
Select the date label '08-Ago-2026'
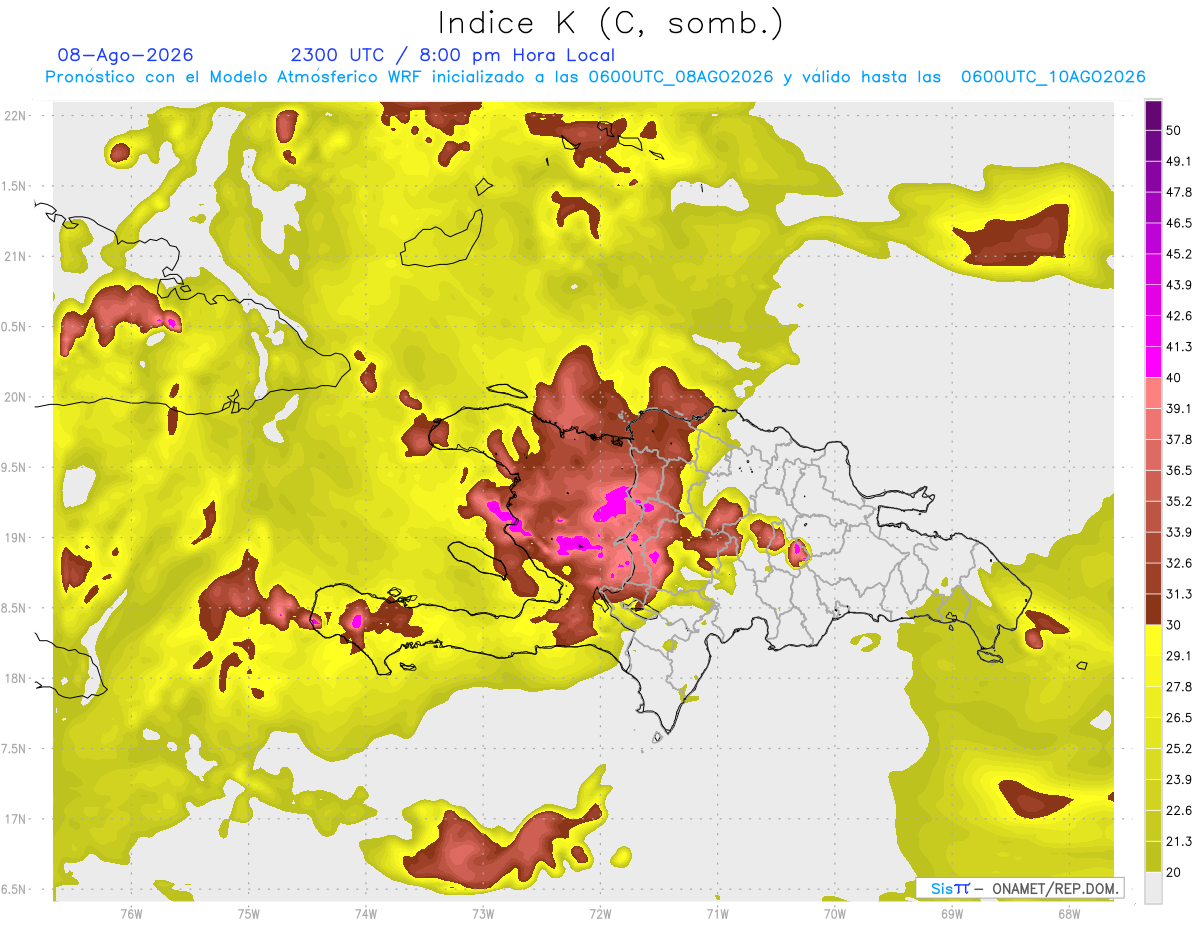pos(126,55)
